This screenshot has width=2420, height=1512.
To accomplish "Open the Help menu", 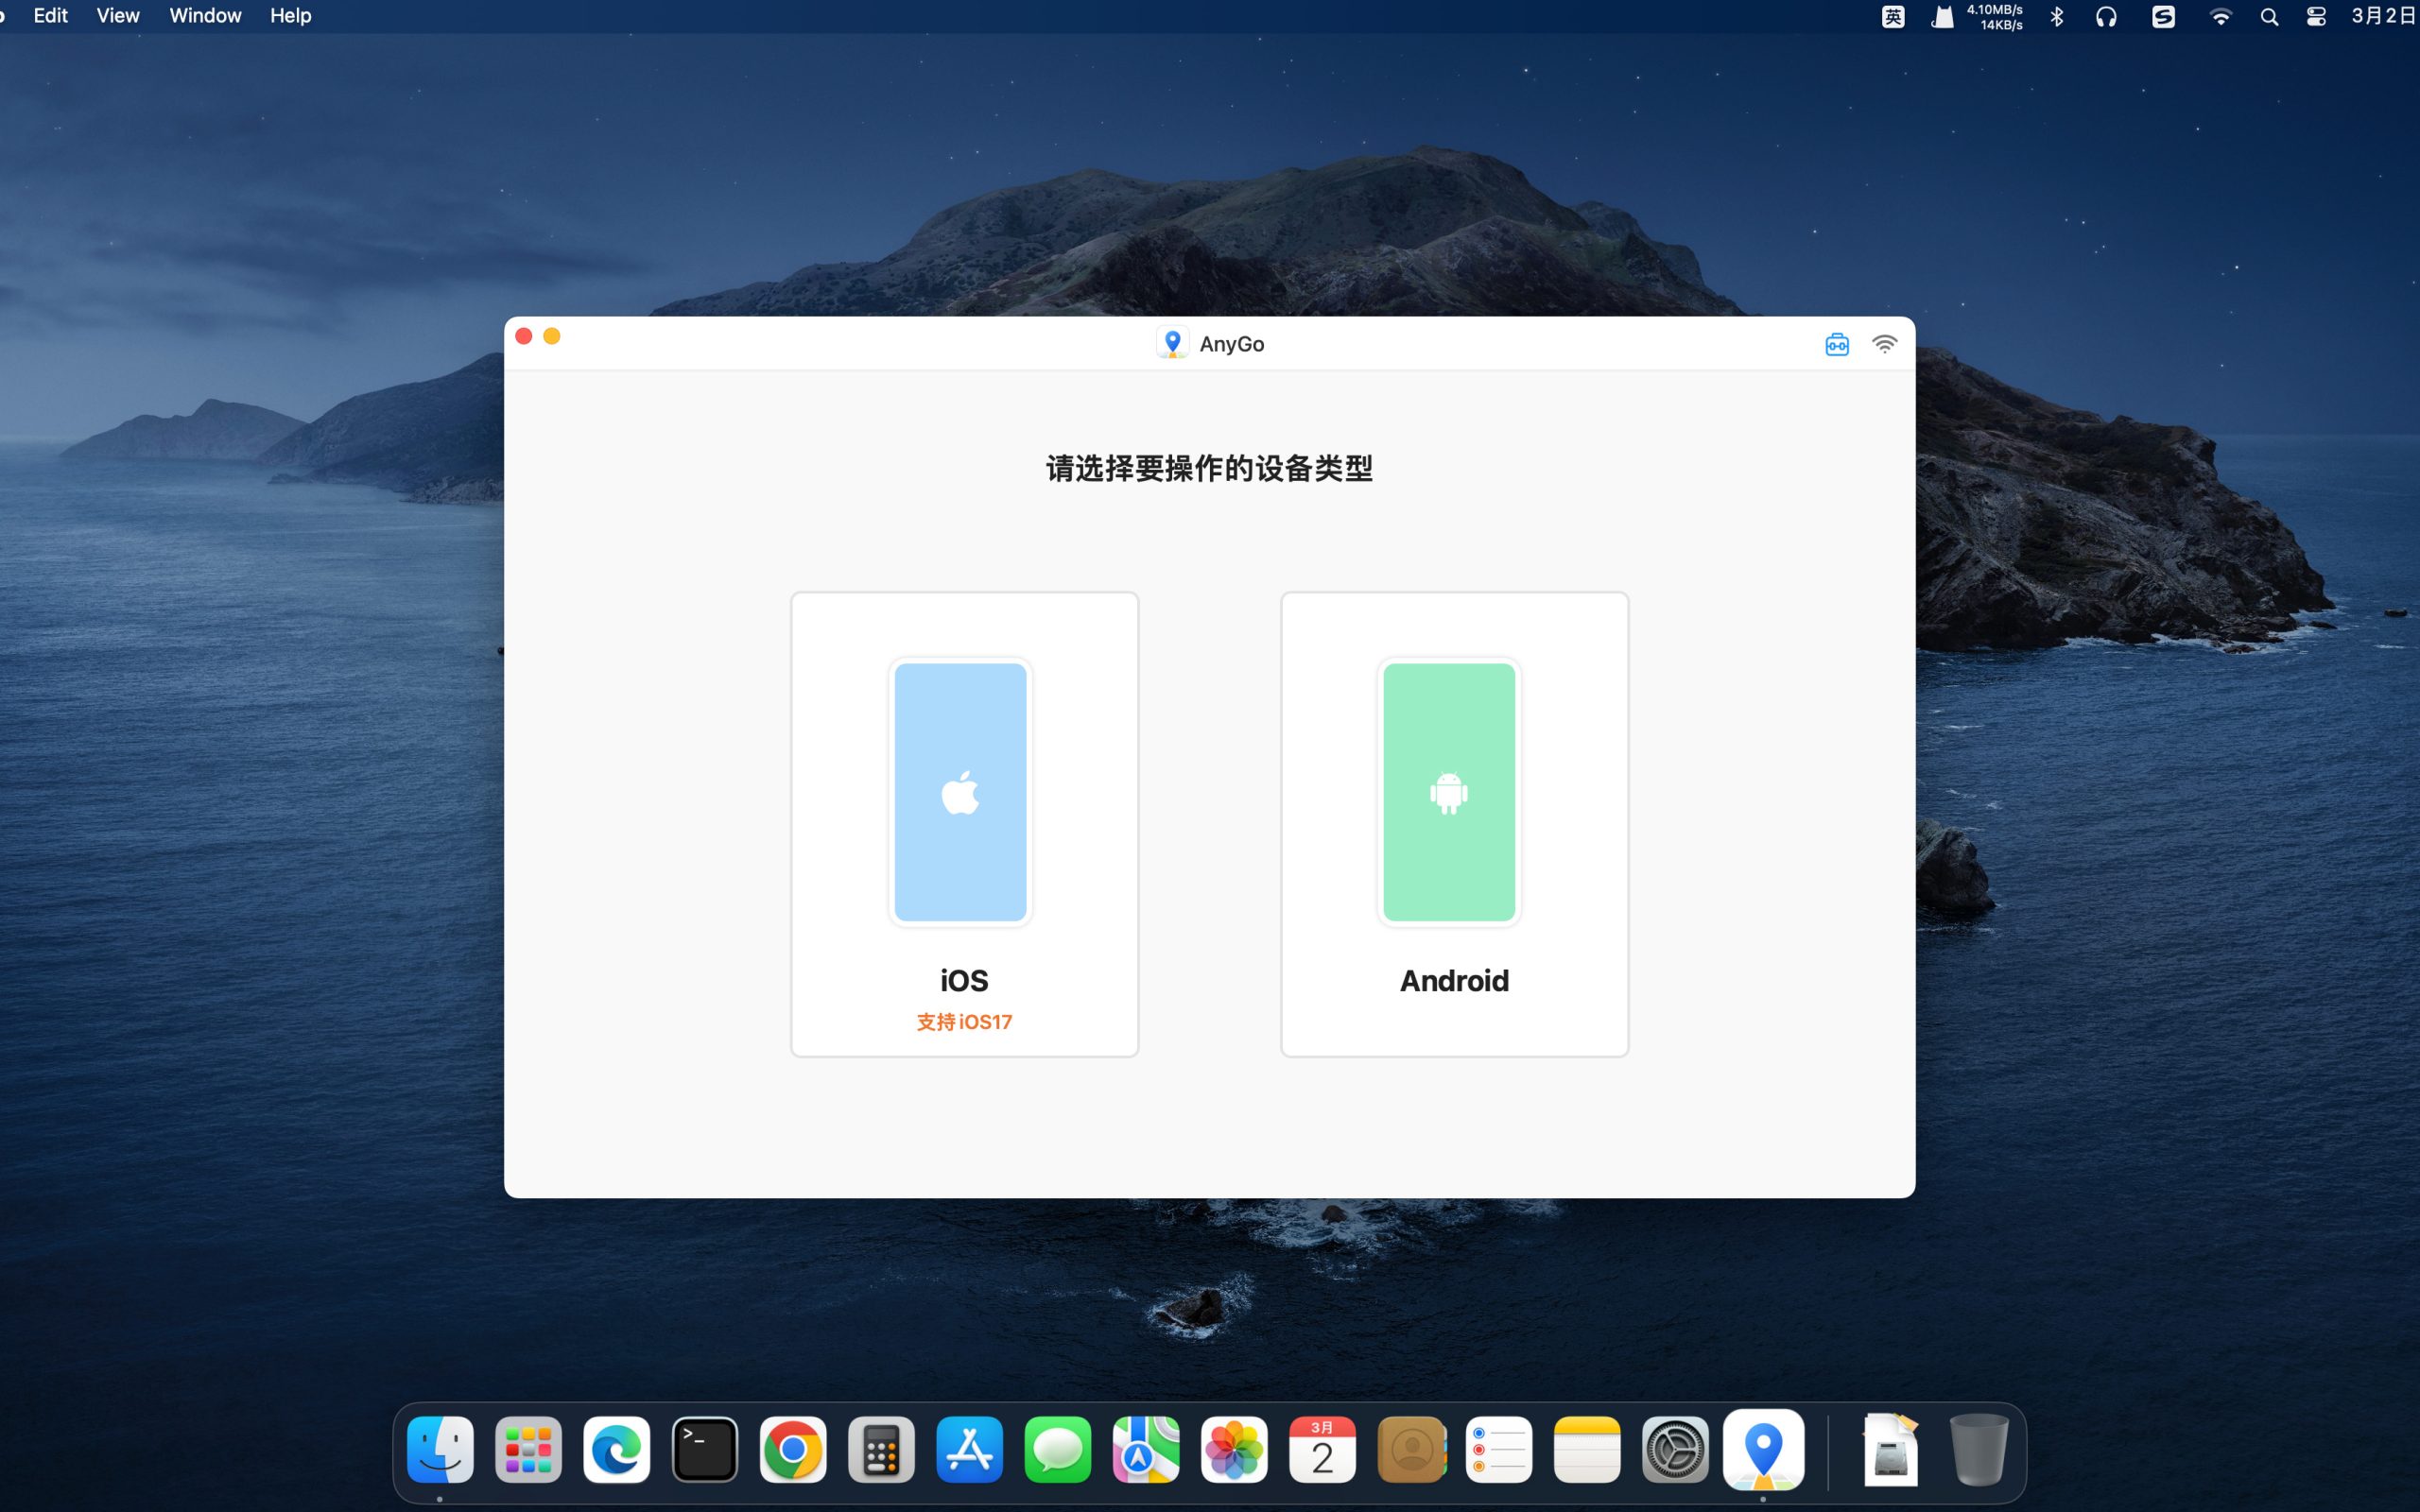I will 290,16.
